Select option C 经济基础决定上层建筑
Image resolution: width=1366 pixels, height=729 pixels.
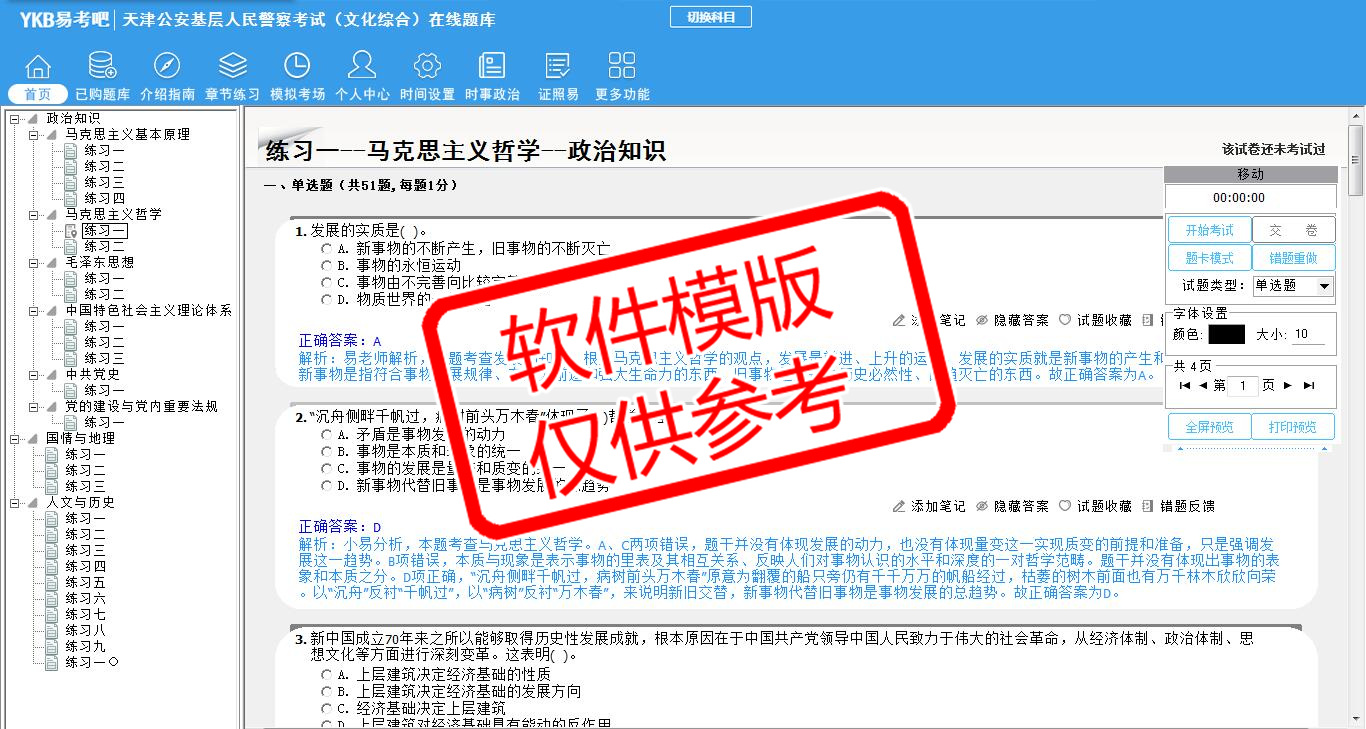click(326, 708)
